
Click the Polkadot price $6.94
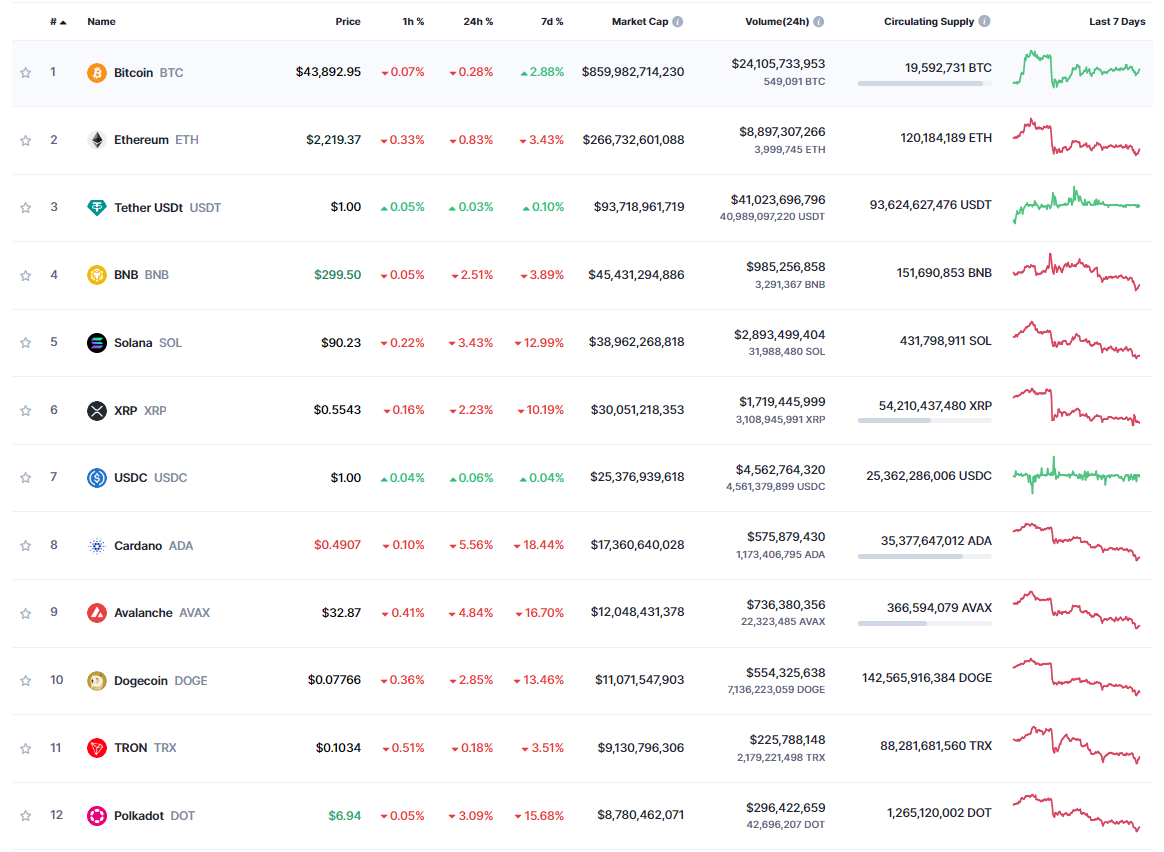coord(344,816)
